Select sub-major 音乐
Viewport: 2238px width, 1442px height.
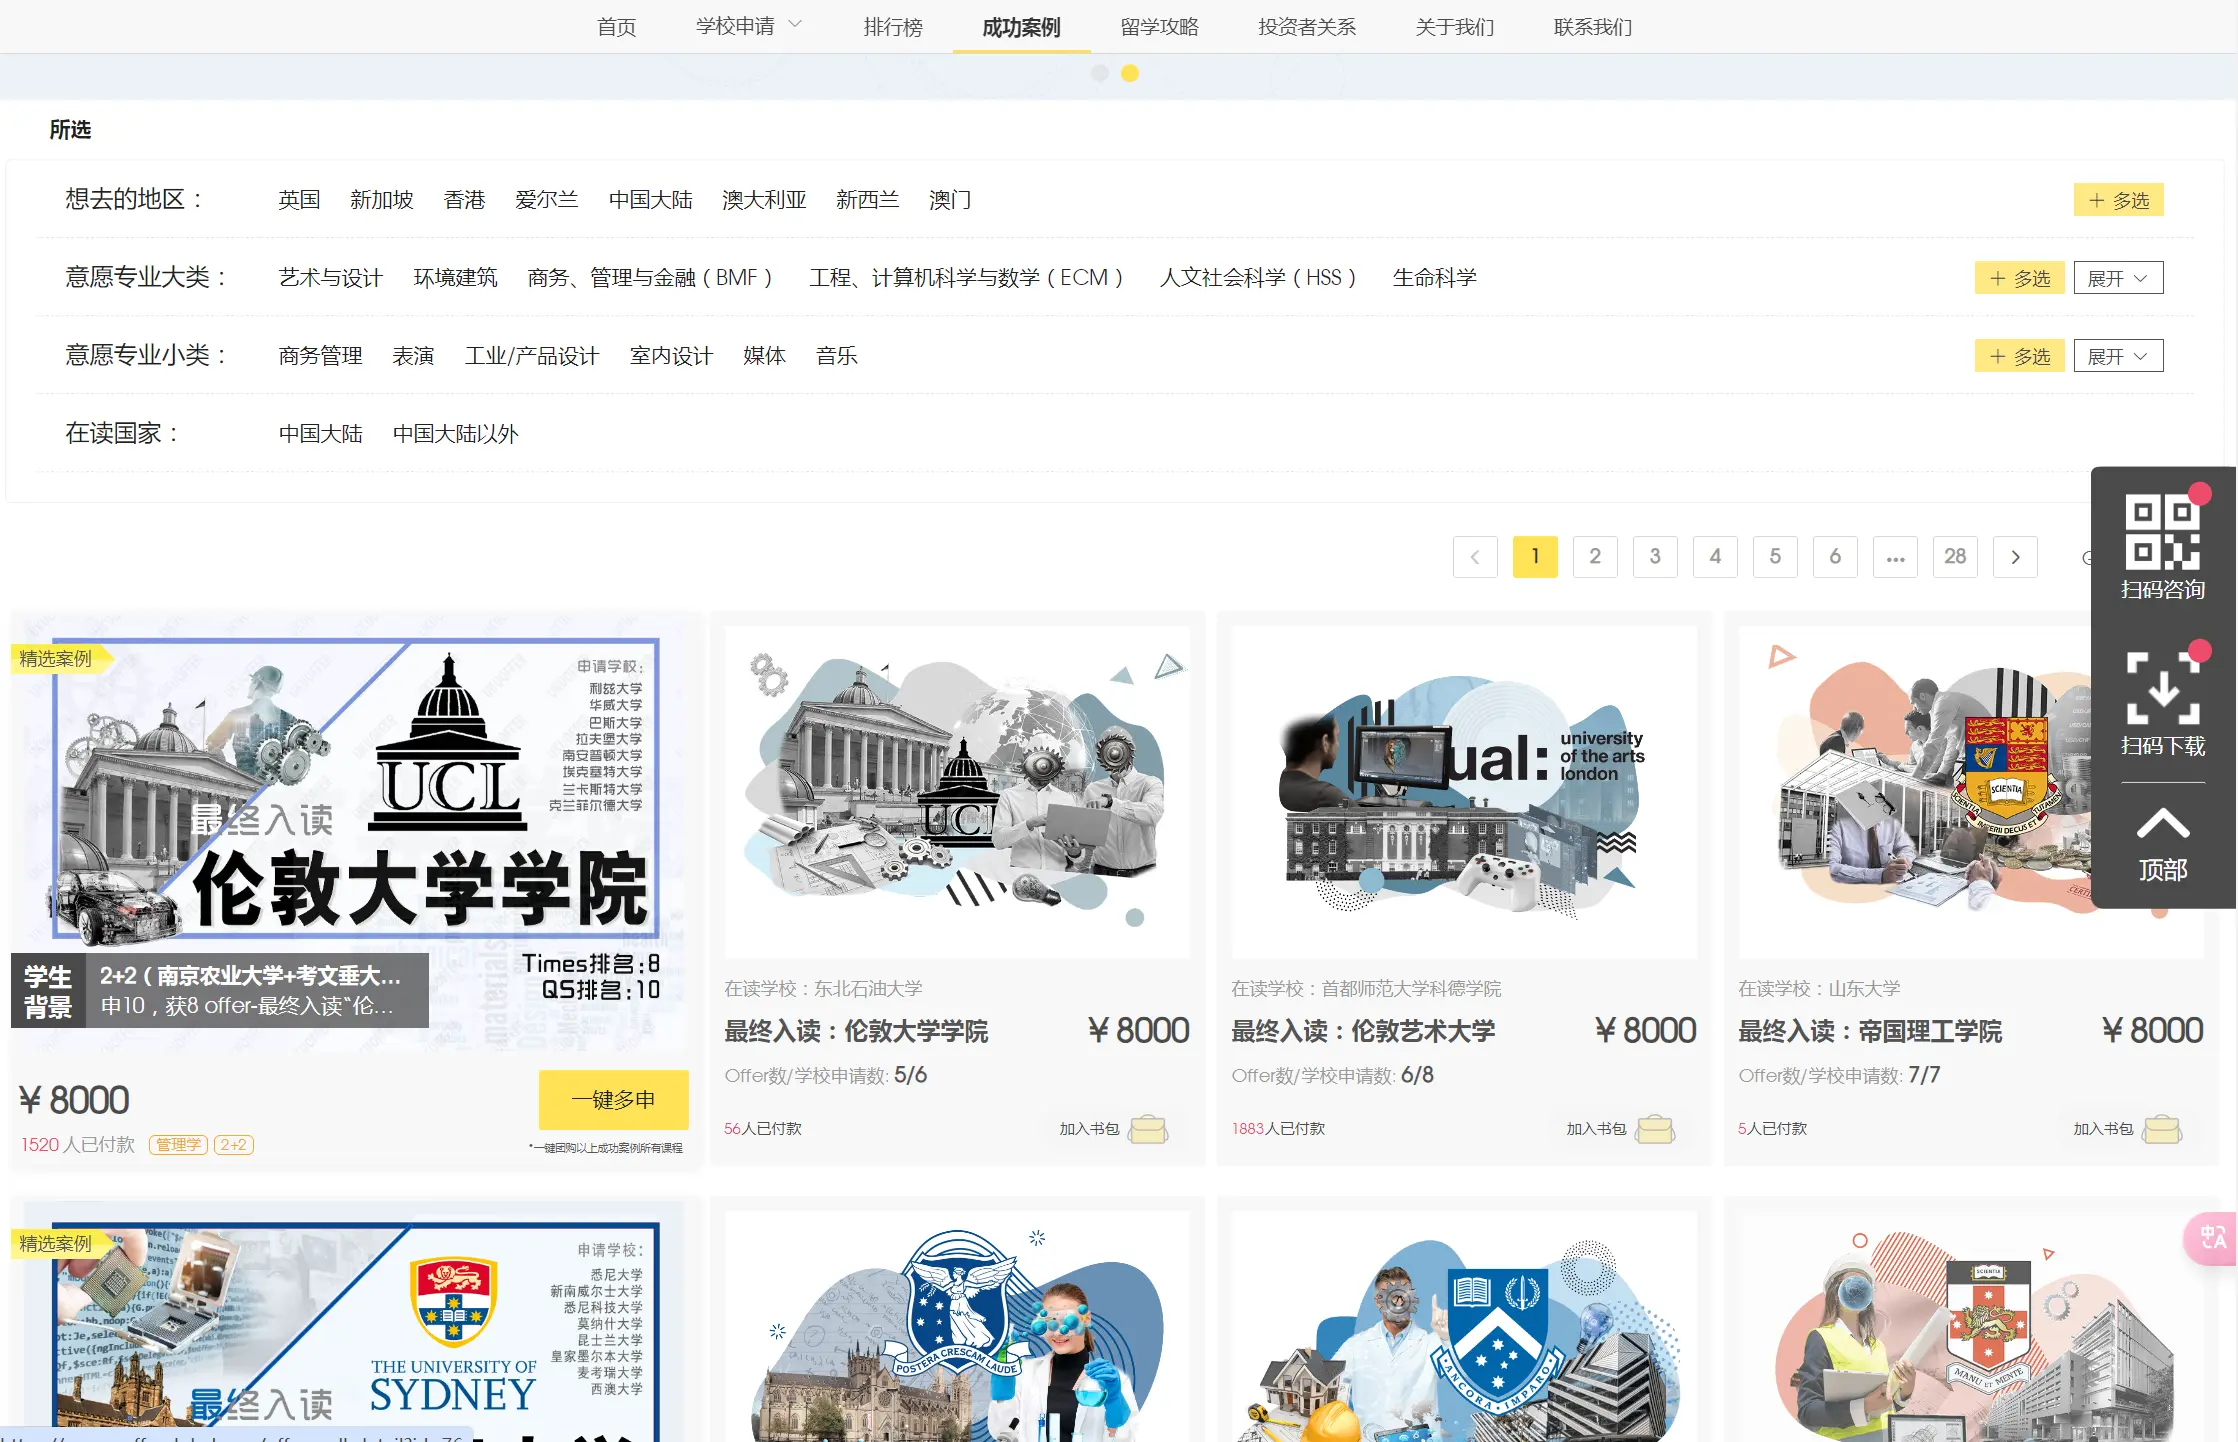837,356
